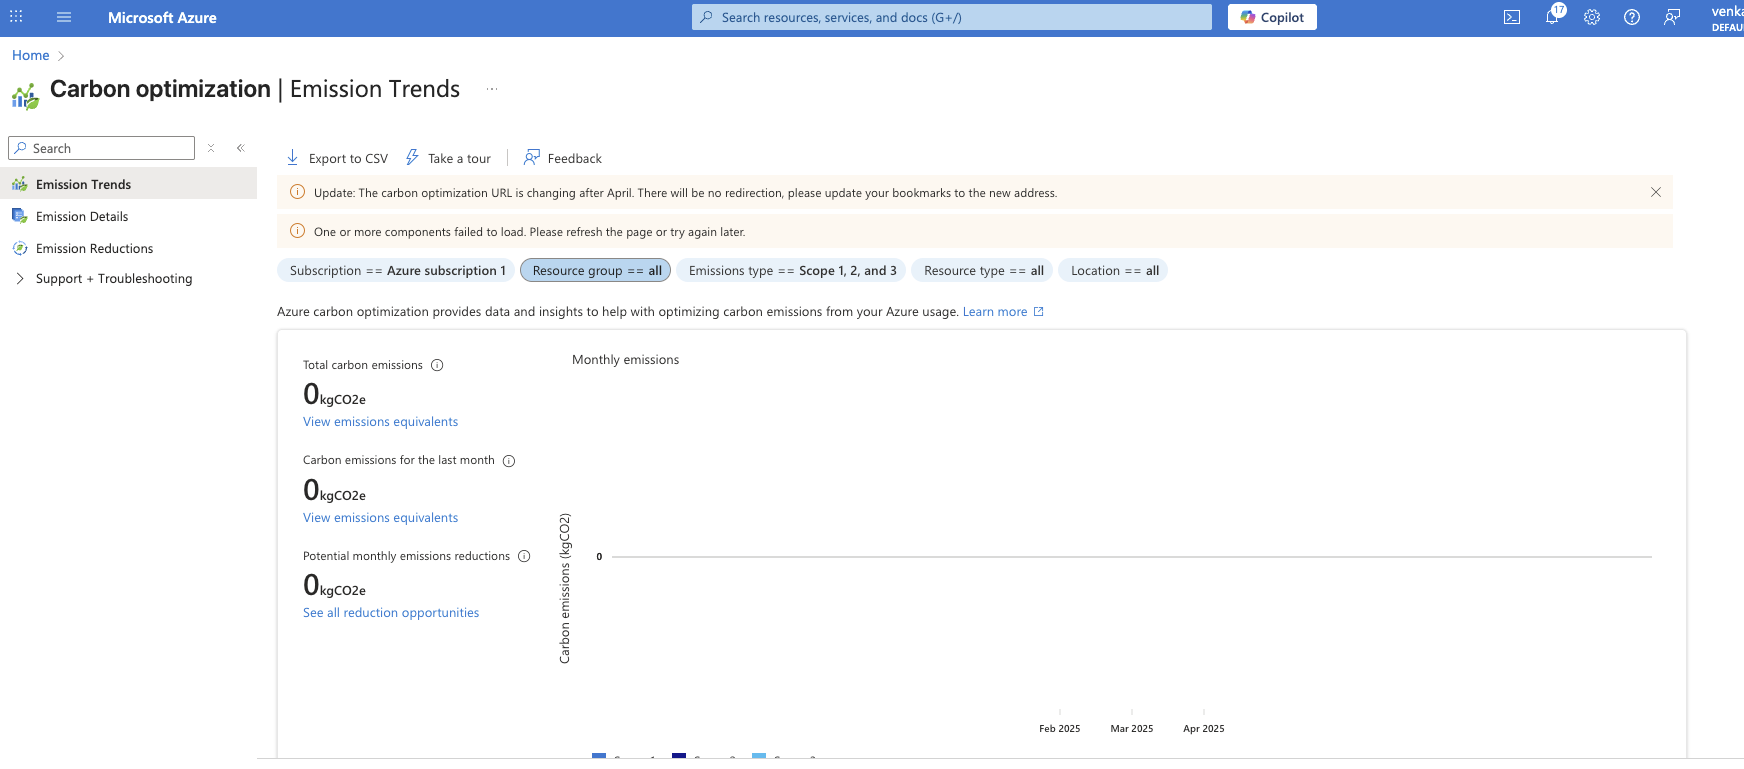Viewport: 1744px width, 769px height.
Task: Click info icon beside Total carbon emissions
Action: tap(437, 365)
